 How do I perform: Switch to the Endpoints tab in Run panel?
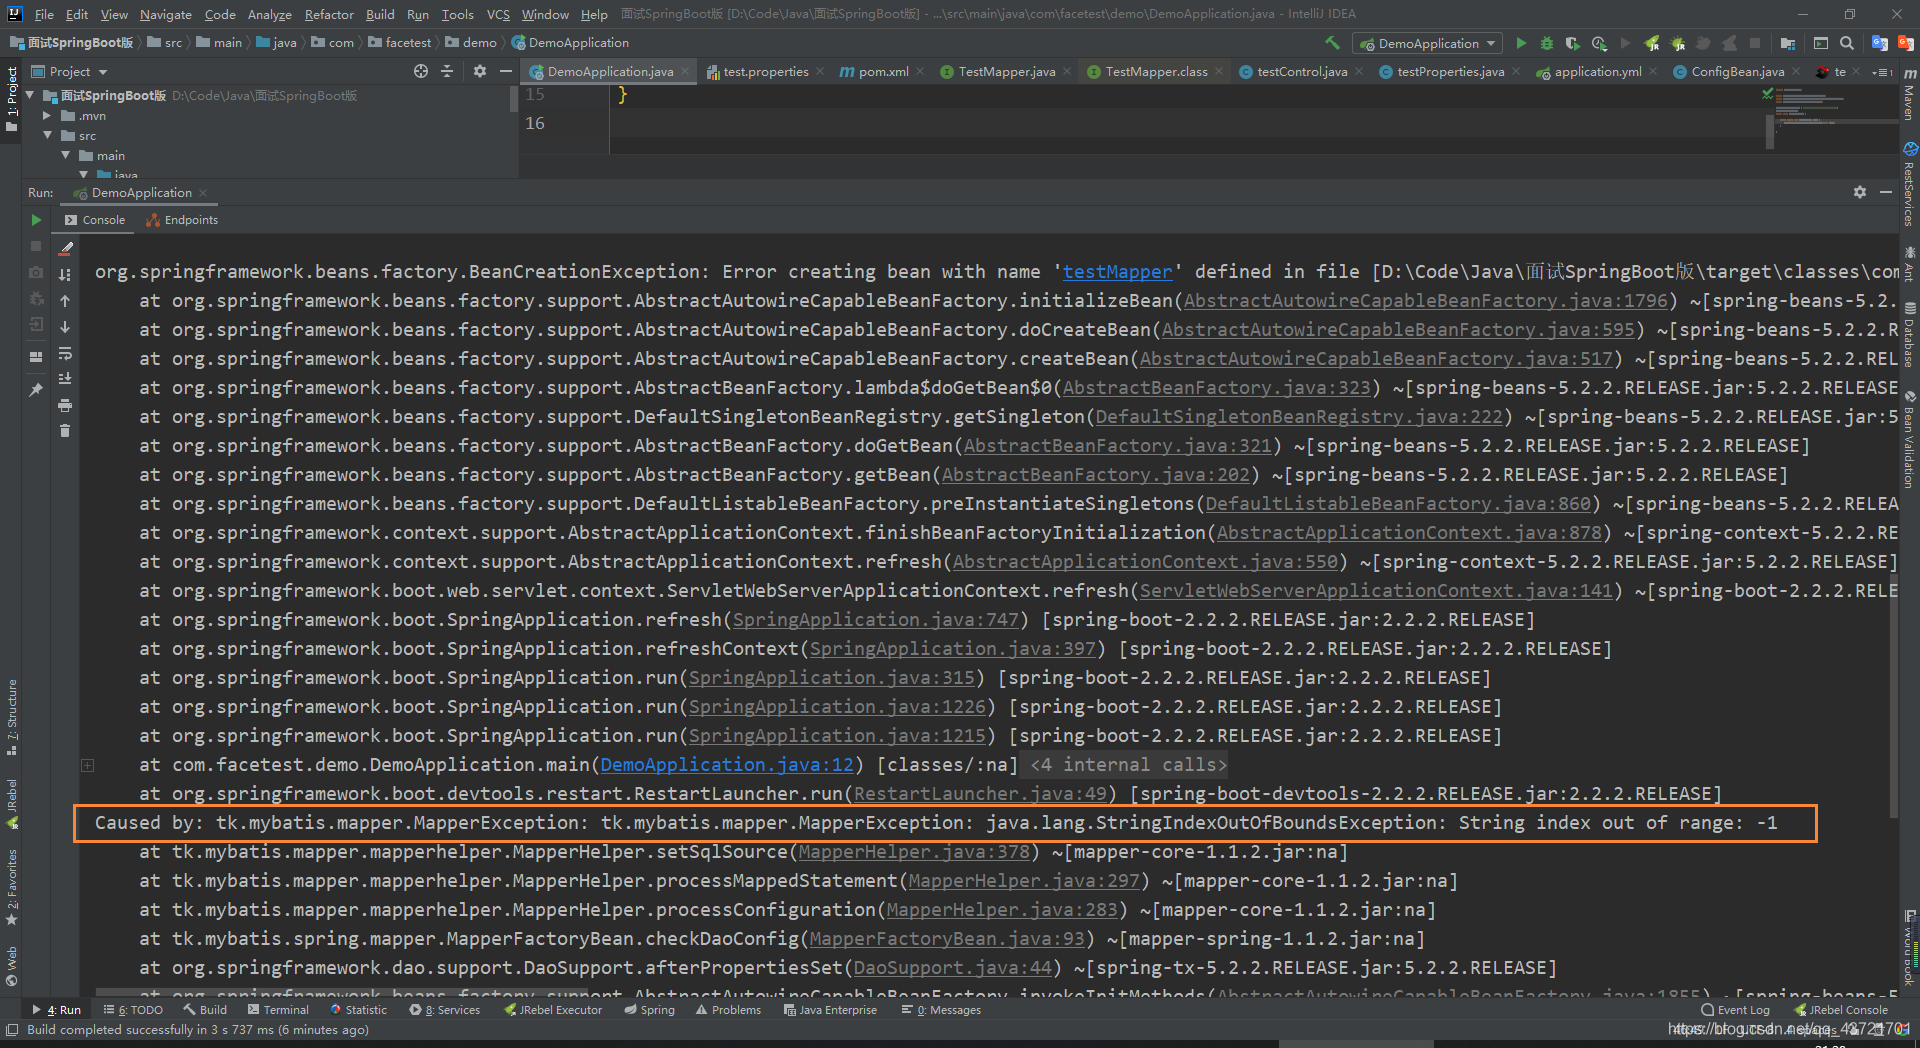182,220
